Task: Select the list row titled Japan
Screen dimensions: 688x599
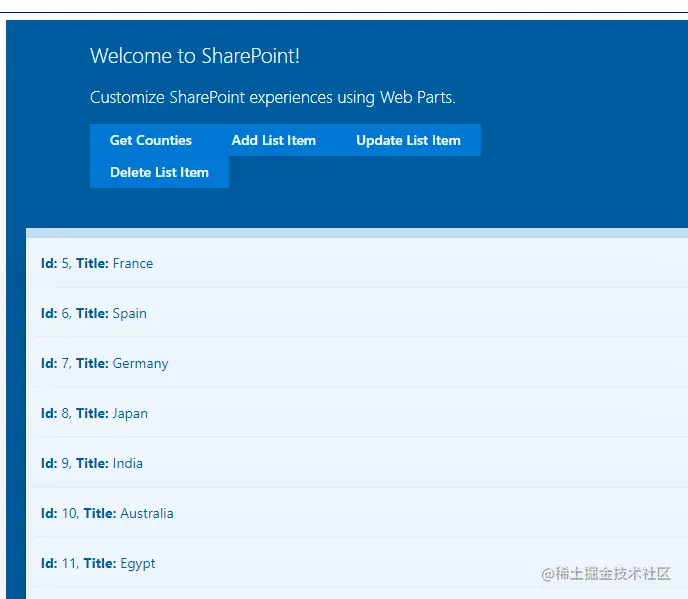Action: point(362,413)
